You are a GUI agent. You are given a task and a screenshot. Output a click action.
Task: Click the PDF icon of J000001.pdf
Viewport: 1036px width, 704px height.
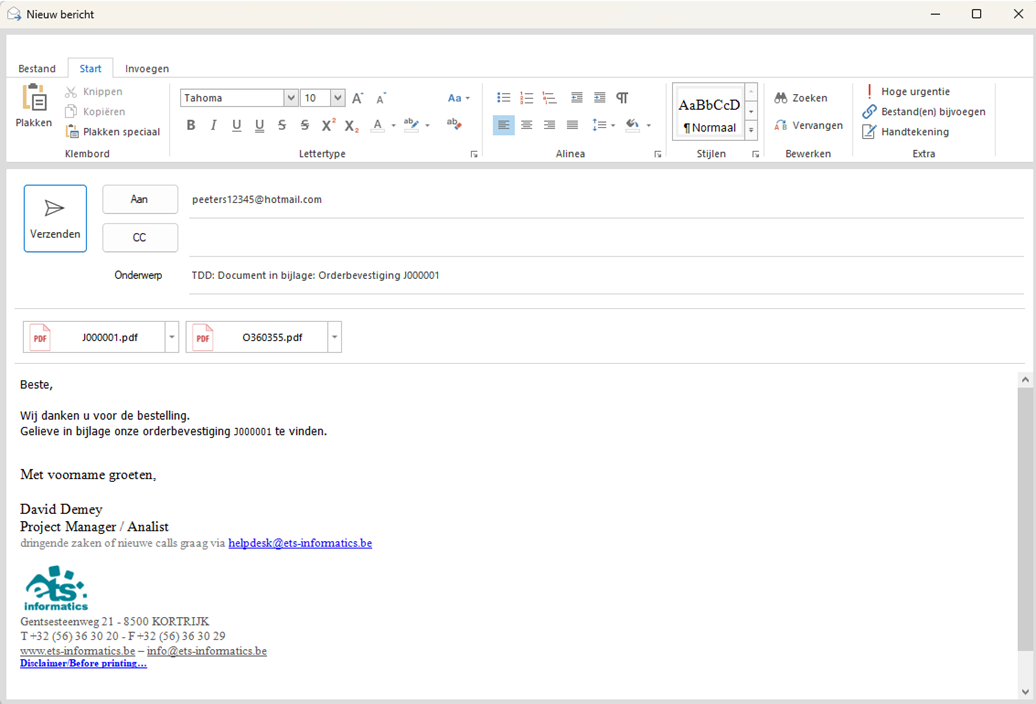coord(40,337)
